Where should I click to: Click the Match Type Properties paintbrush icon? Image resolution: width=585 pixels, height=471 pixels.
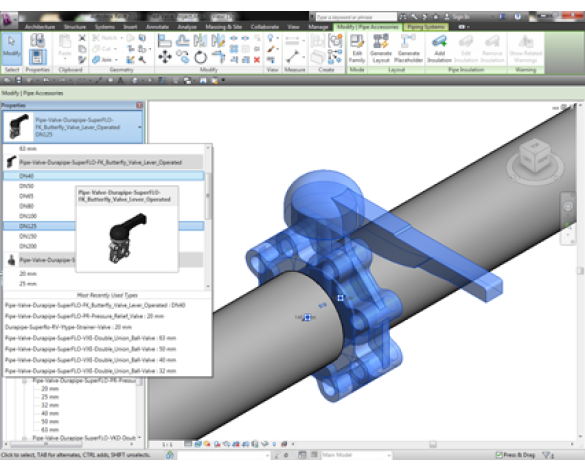coord(82,59)
